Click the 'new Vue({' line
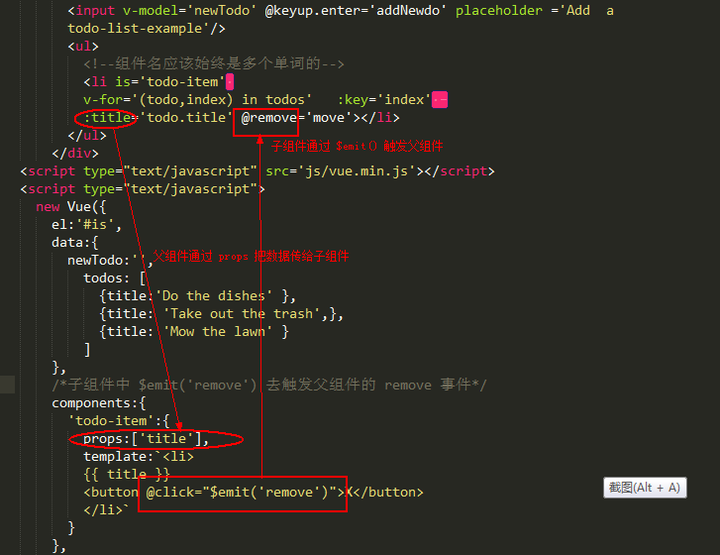 coord(71,207)
